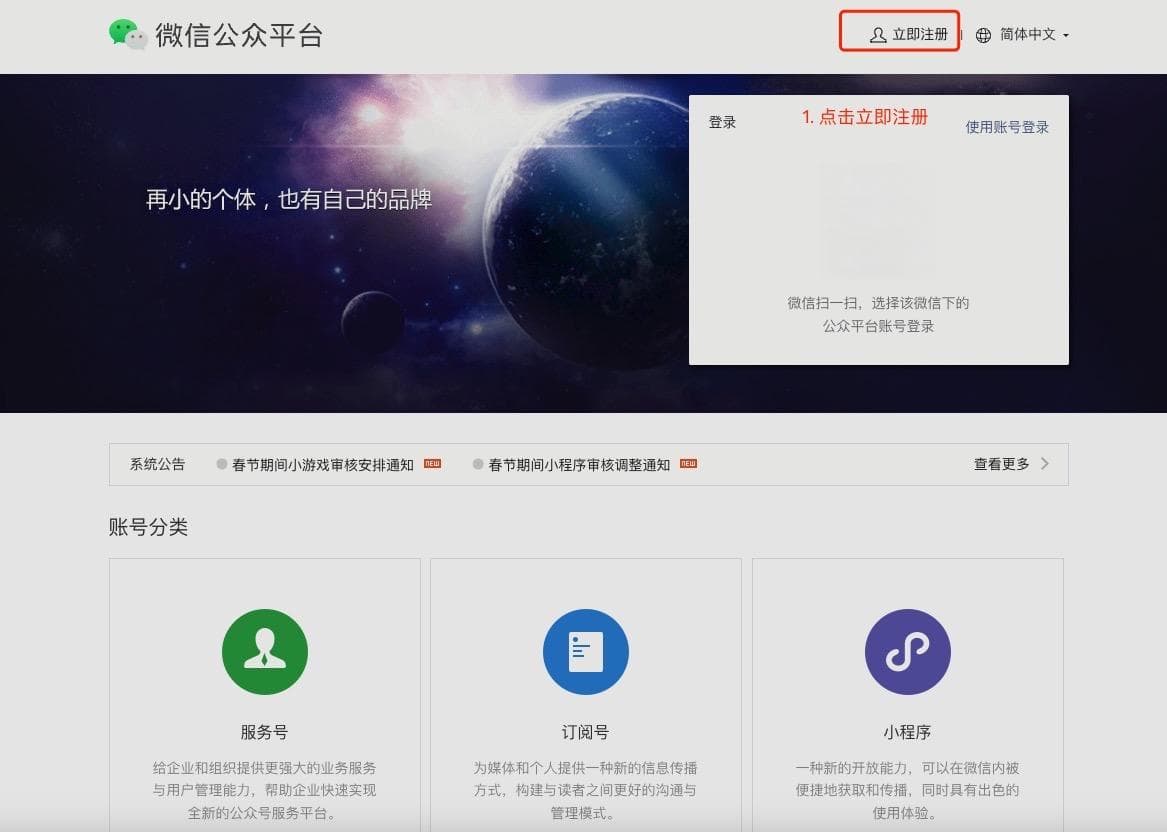Open the 微信公众平台 title text
Viewport: 1167px width, 832px height.
239,35
